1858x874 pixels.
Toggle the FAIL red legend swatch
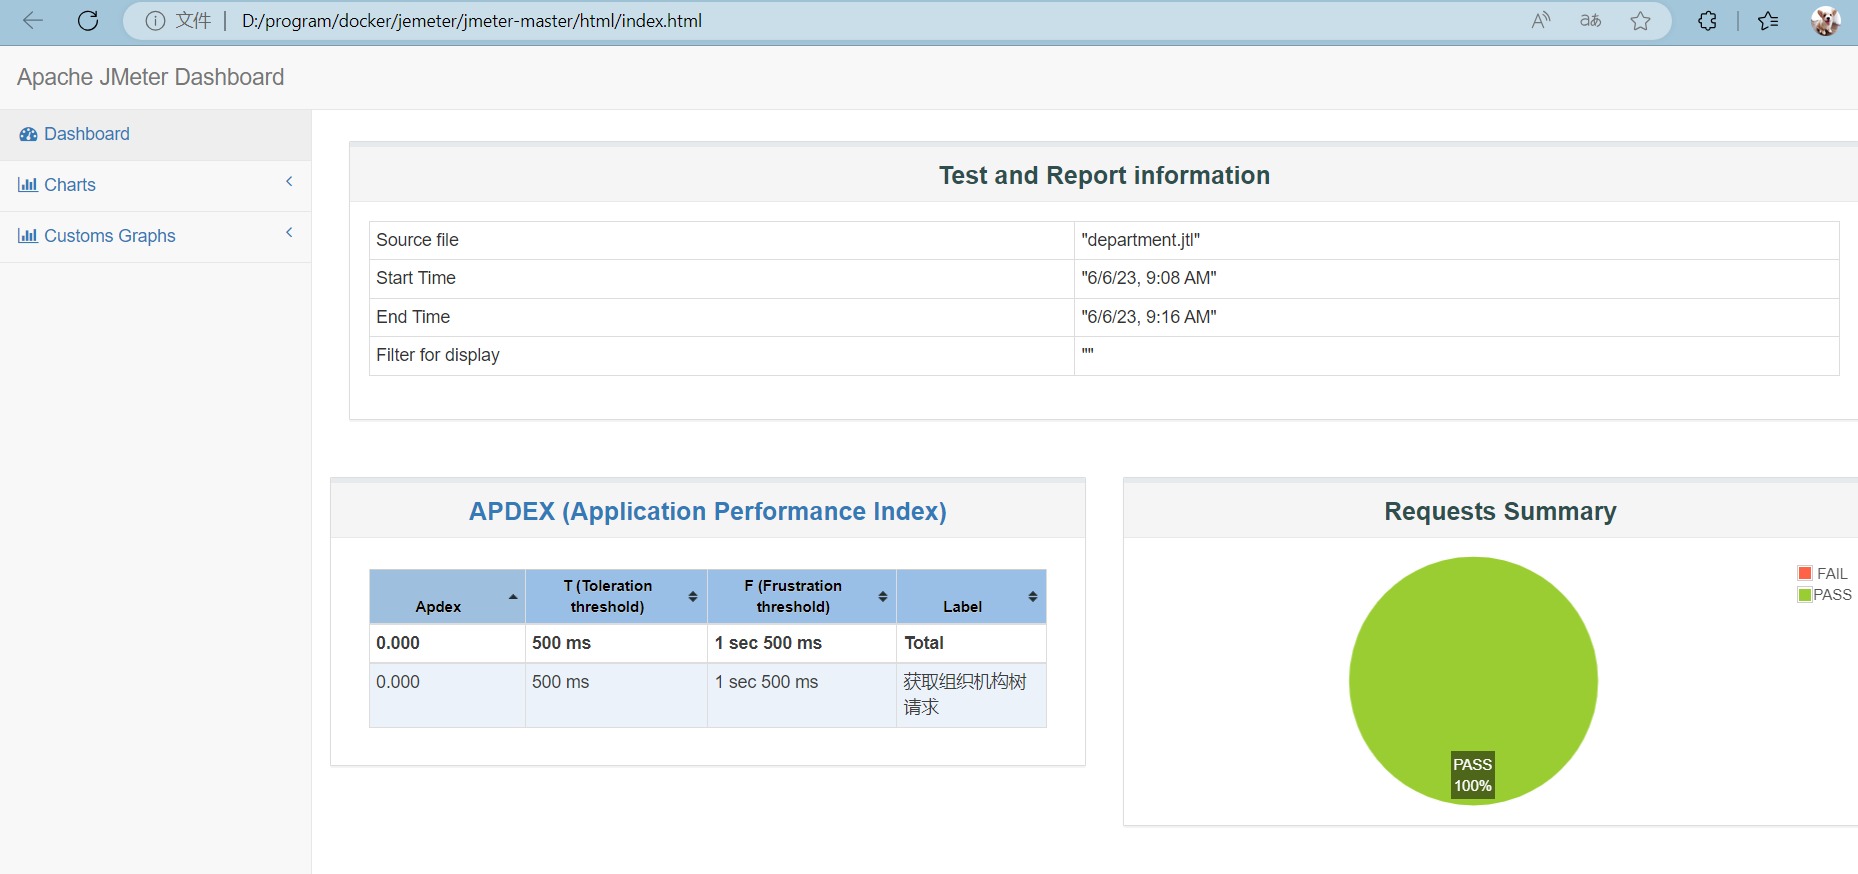(1805, 573)
